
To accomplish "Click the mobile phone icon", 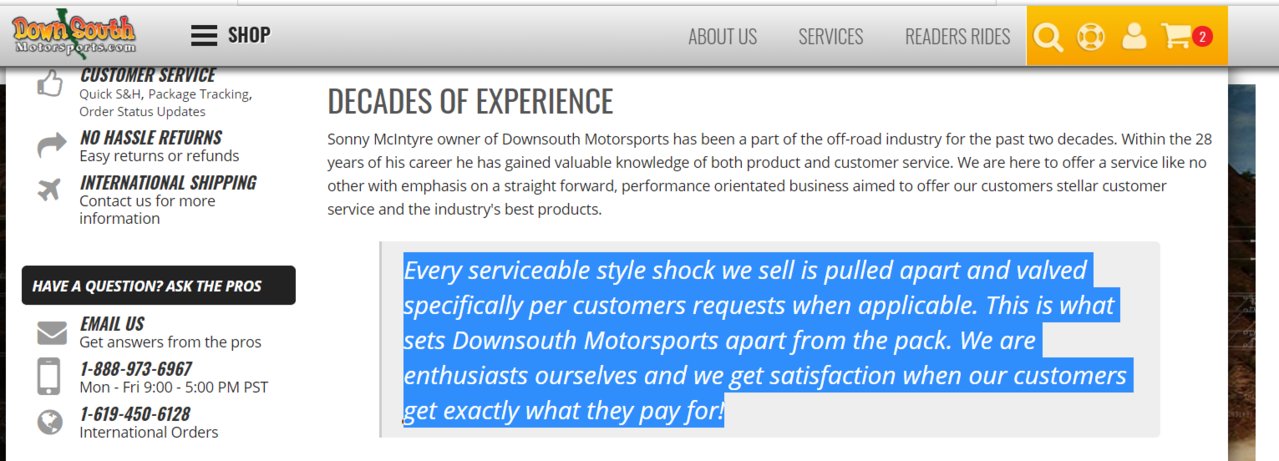I will 49,376.
